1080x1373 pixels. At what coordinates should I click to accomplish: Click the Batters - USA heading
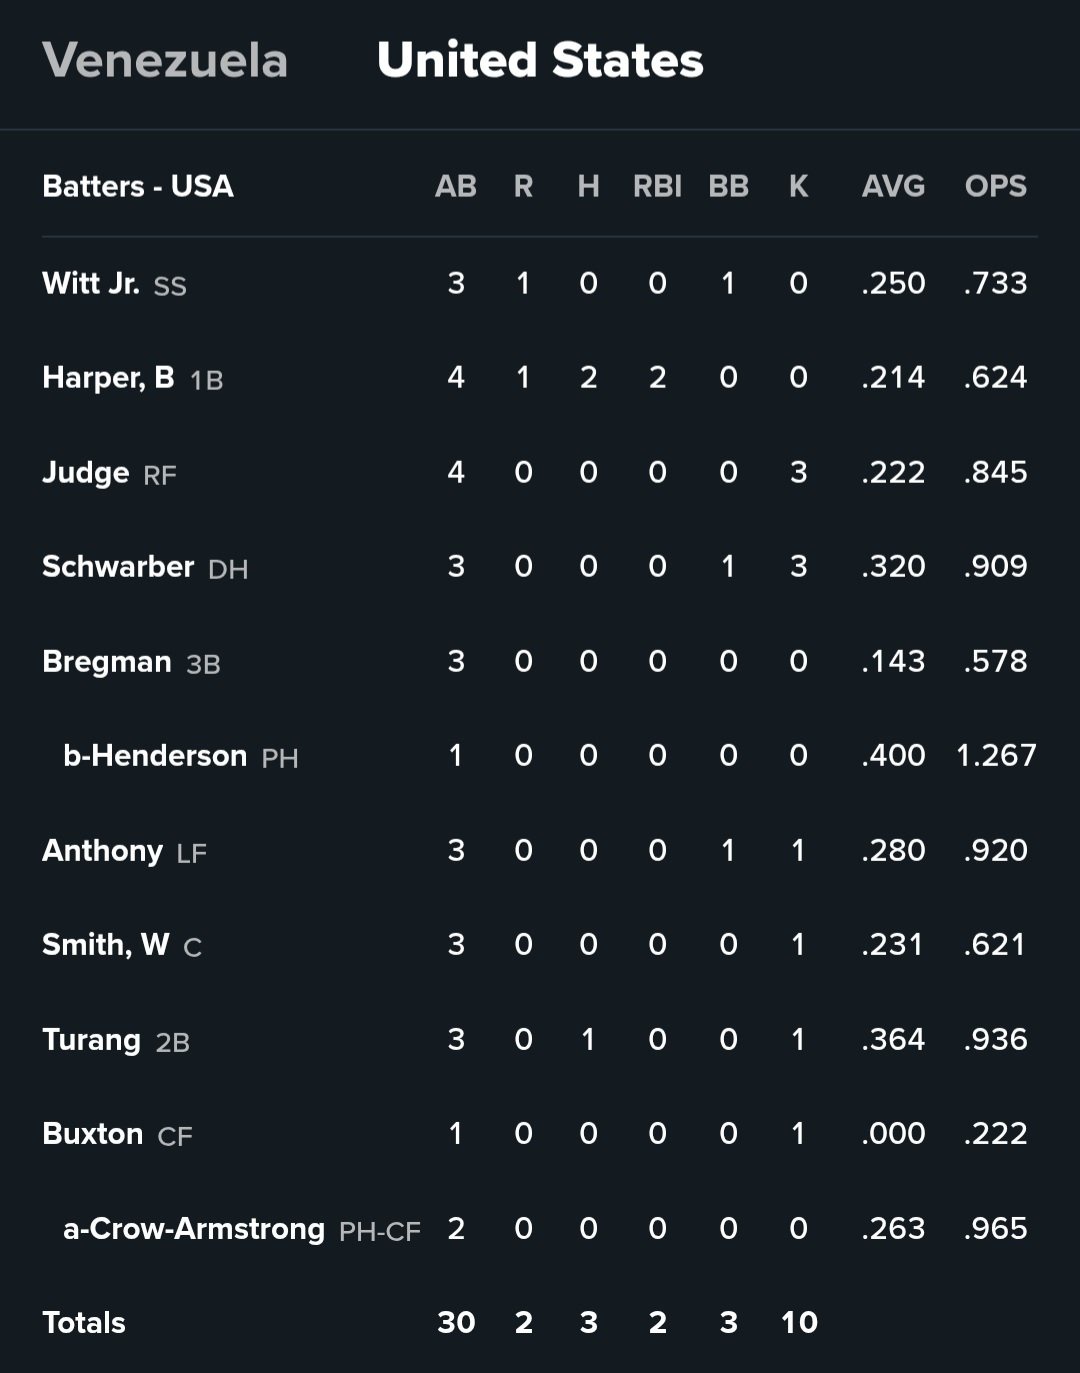point(138,186)
